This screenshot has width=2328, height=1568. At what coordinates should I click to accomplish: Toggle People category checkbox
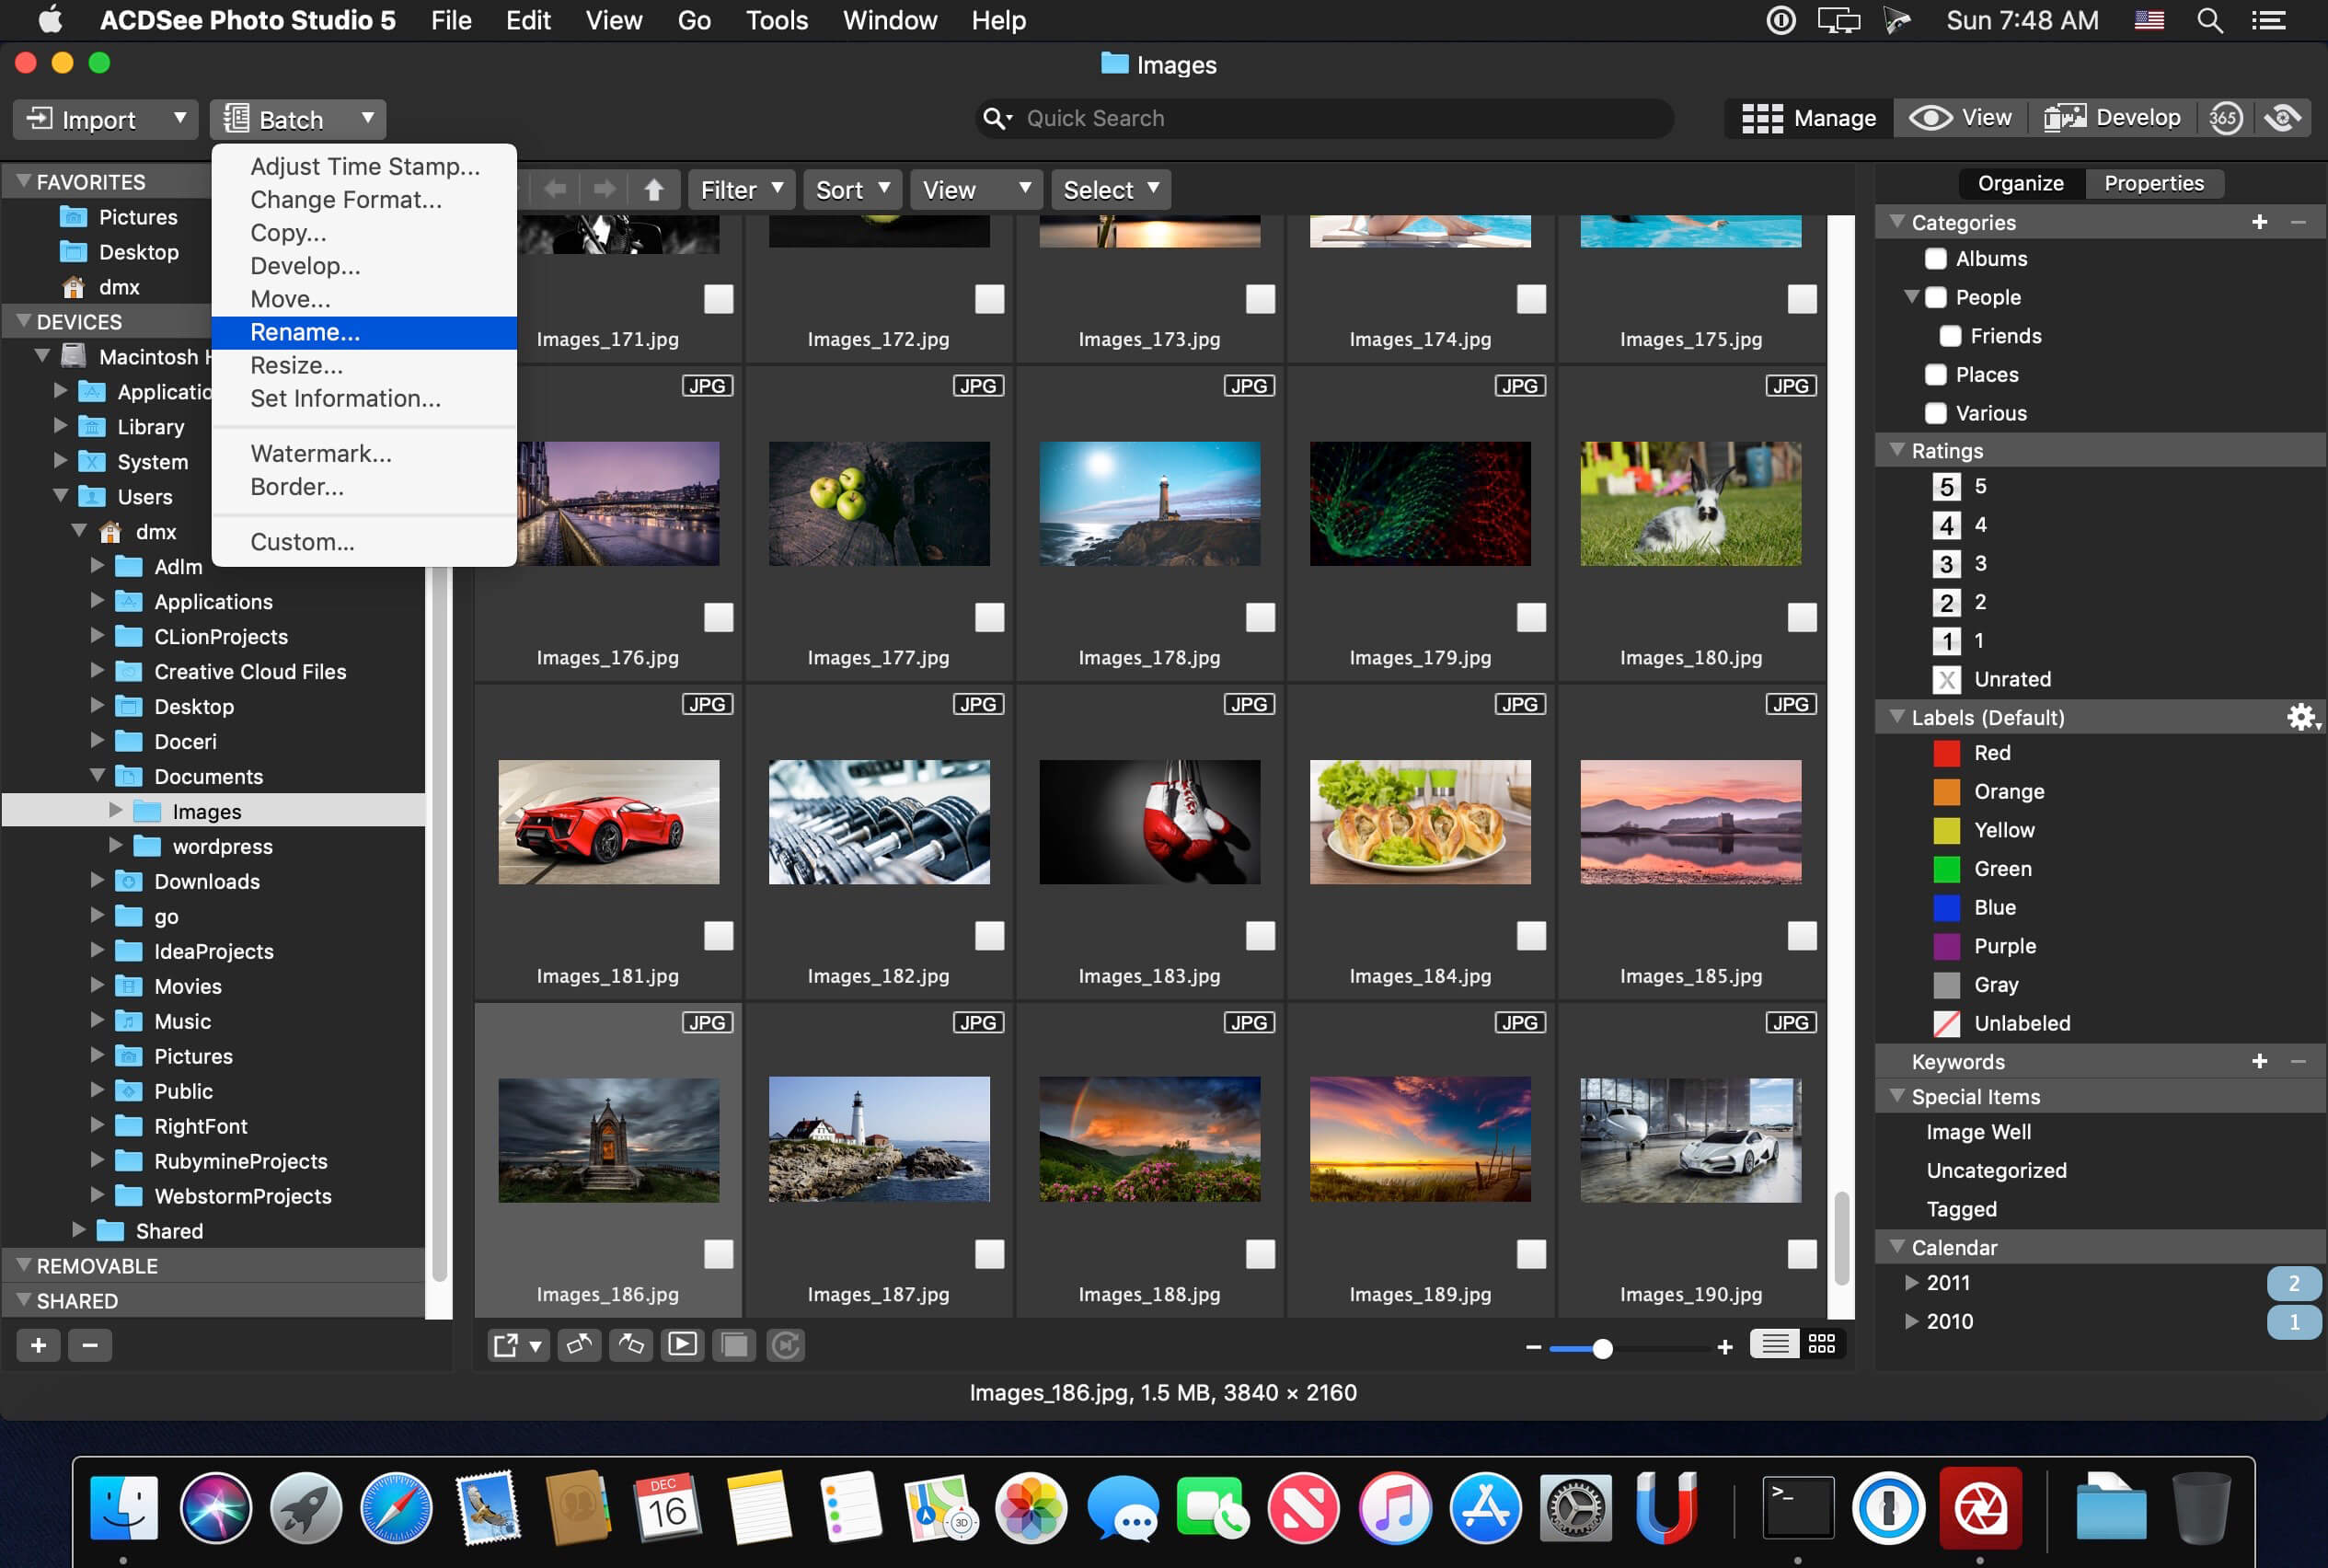coord(1936,295)
